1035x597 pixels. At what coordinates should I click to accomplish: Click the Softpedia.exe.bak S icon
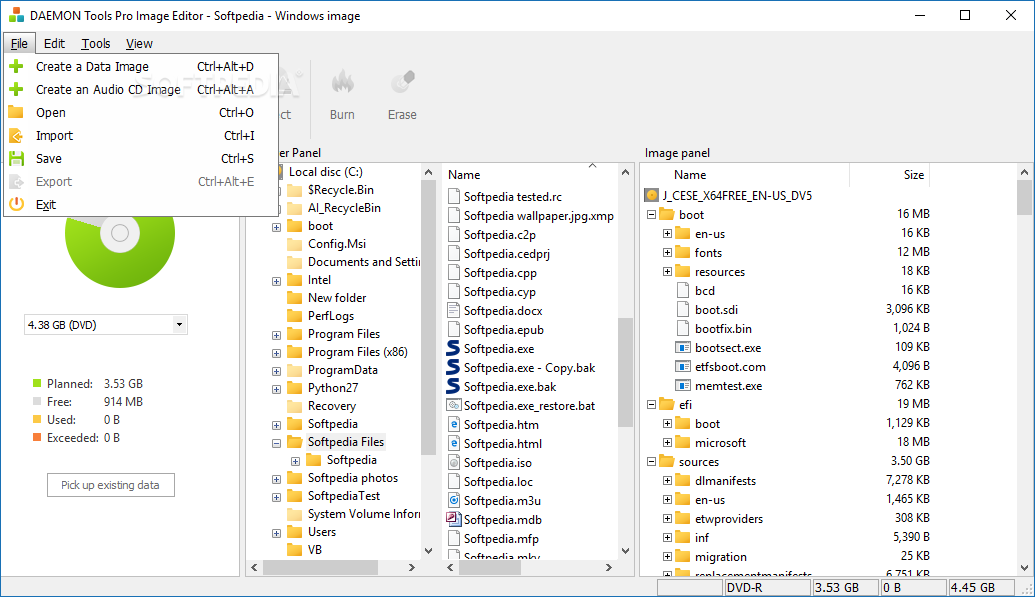point(453,386)
